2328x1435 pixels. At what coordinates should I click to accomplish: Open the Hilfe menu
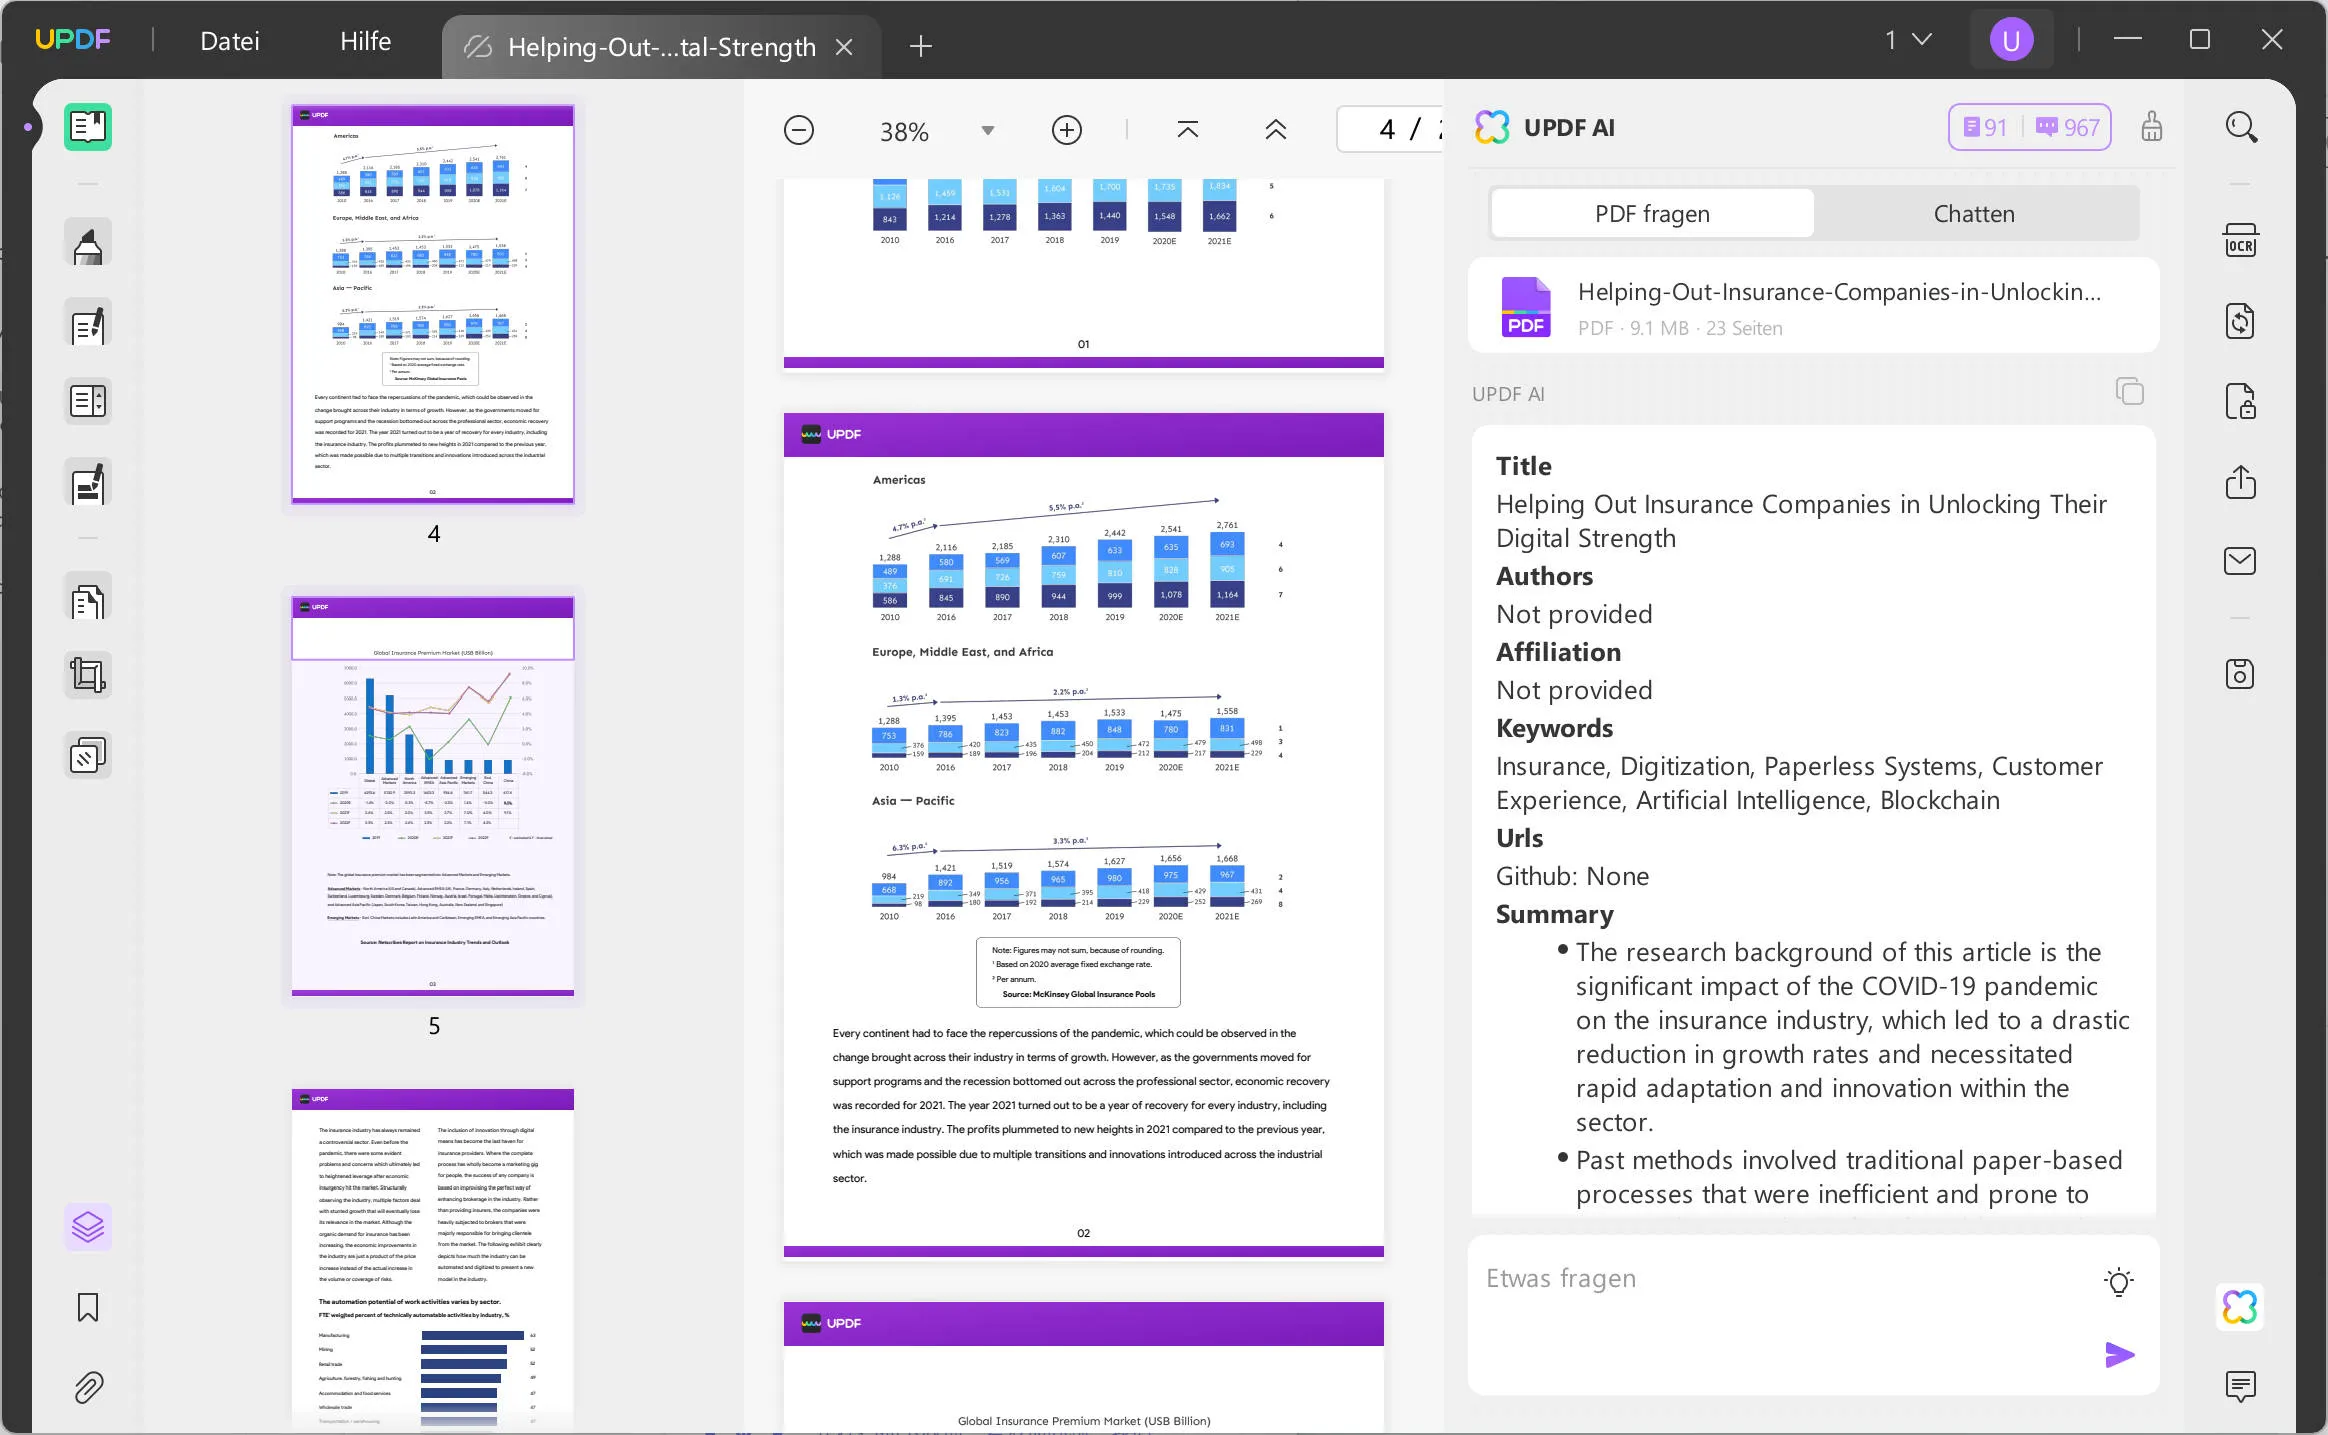point(365,41)
